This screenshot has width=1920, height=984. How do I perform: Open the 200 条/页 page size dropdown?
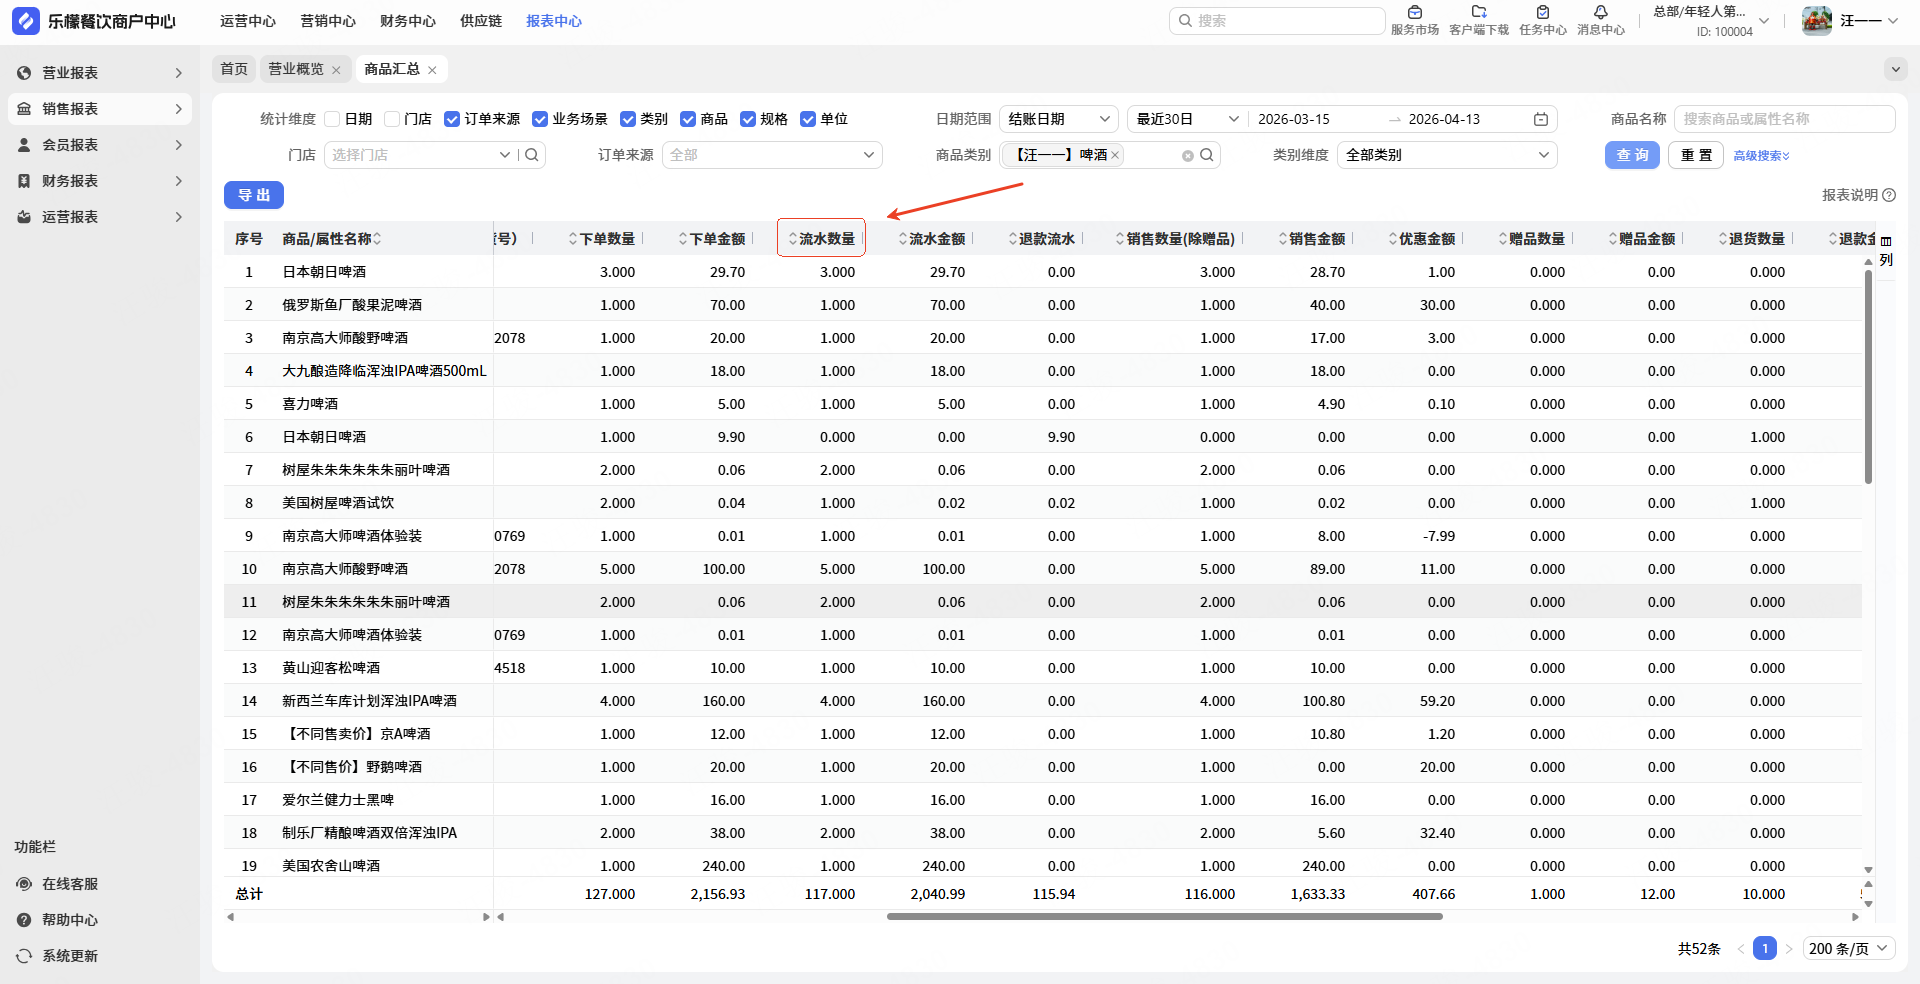(x=1848, y=948)
